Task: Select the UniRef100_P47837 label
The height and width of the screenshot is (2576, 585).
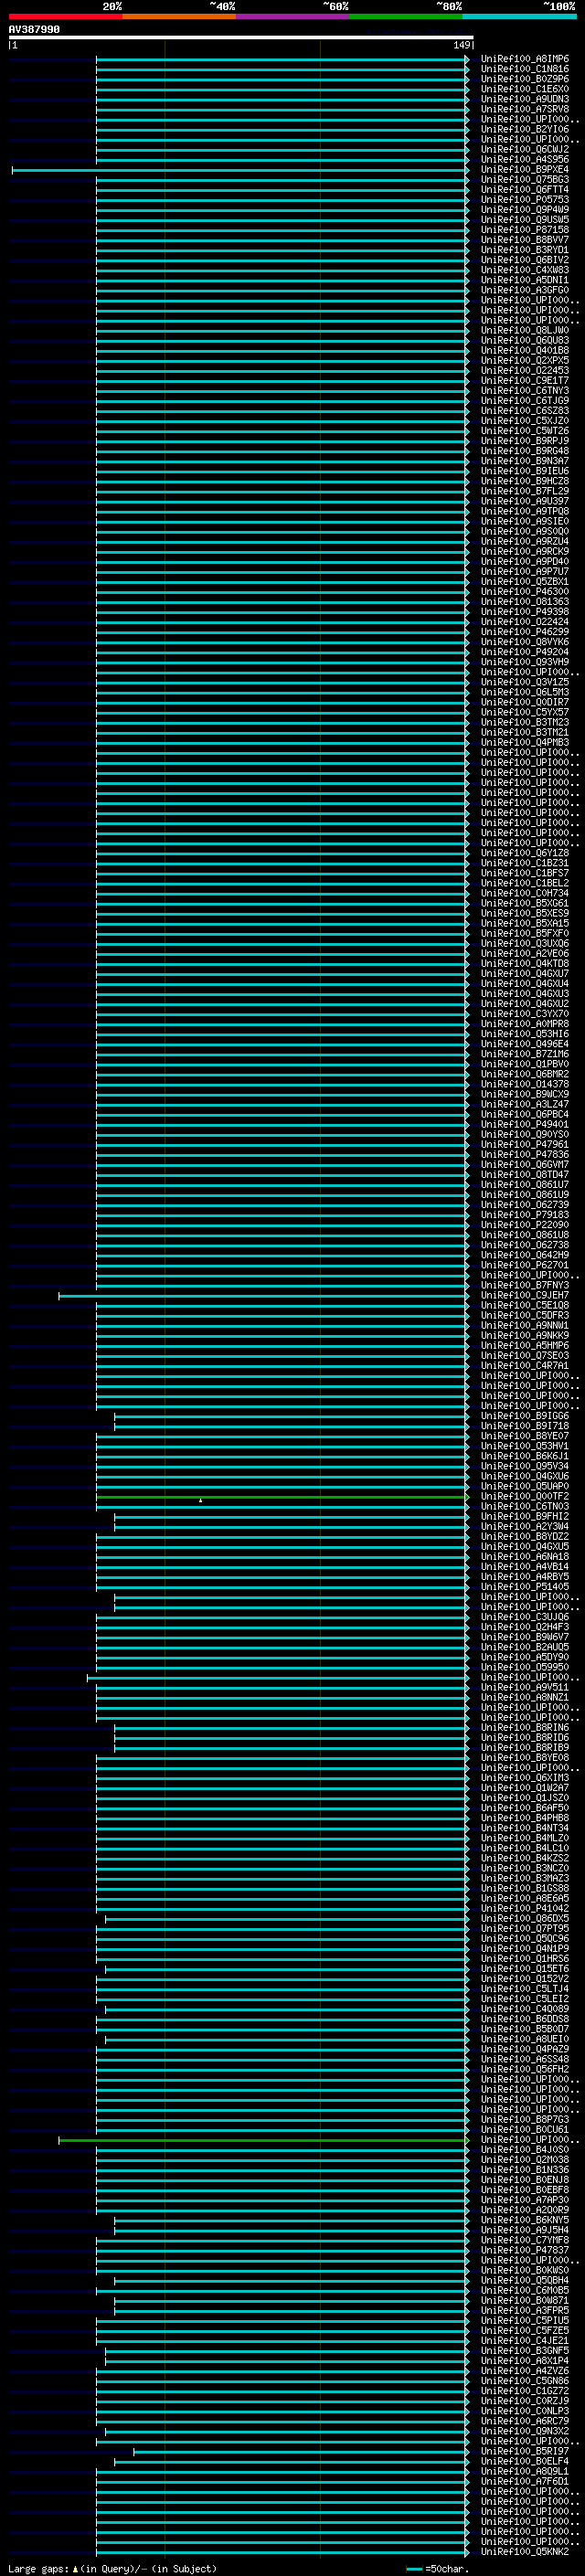Action: tap(525, 2251)
